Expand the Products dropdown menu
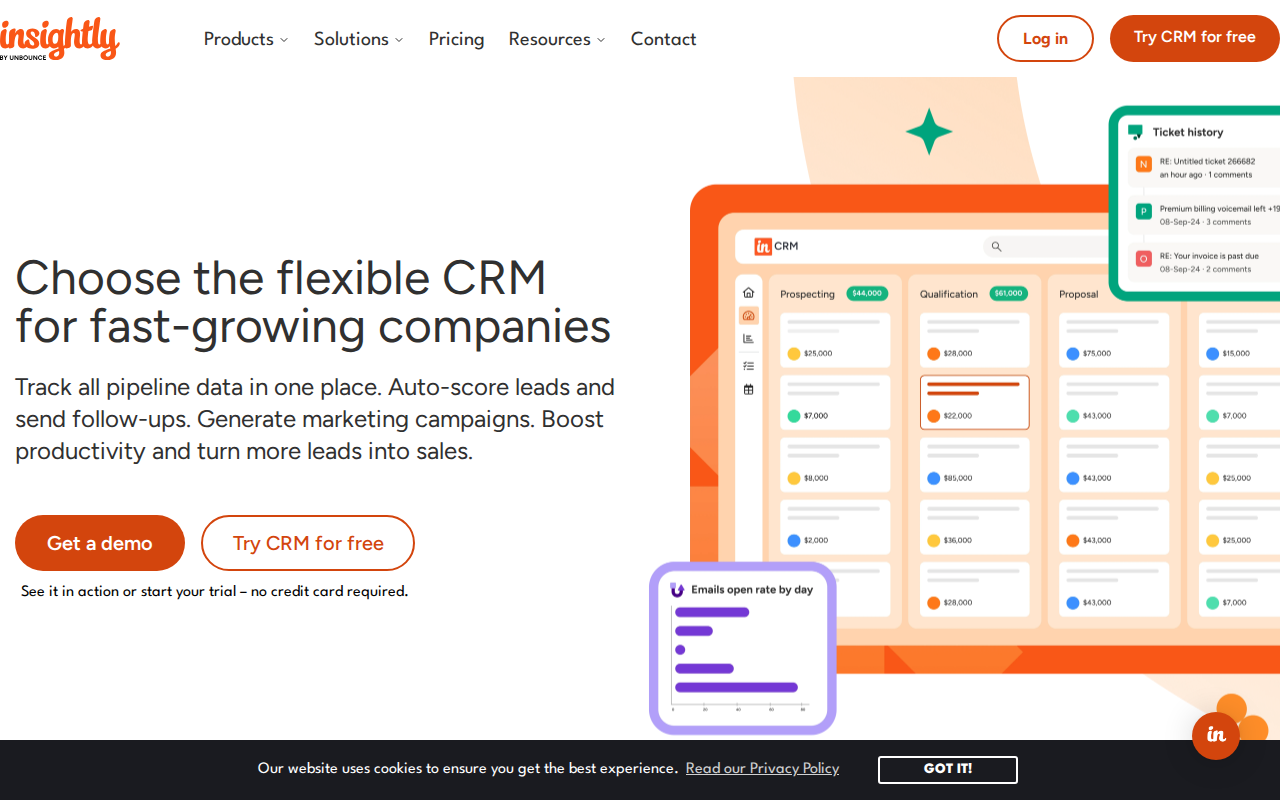1280x800 pixels. [245, 39]
